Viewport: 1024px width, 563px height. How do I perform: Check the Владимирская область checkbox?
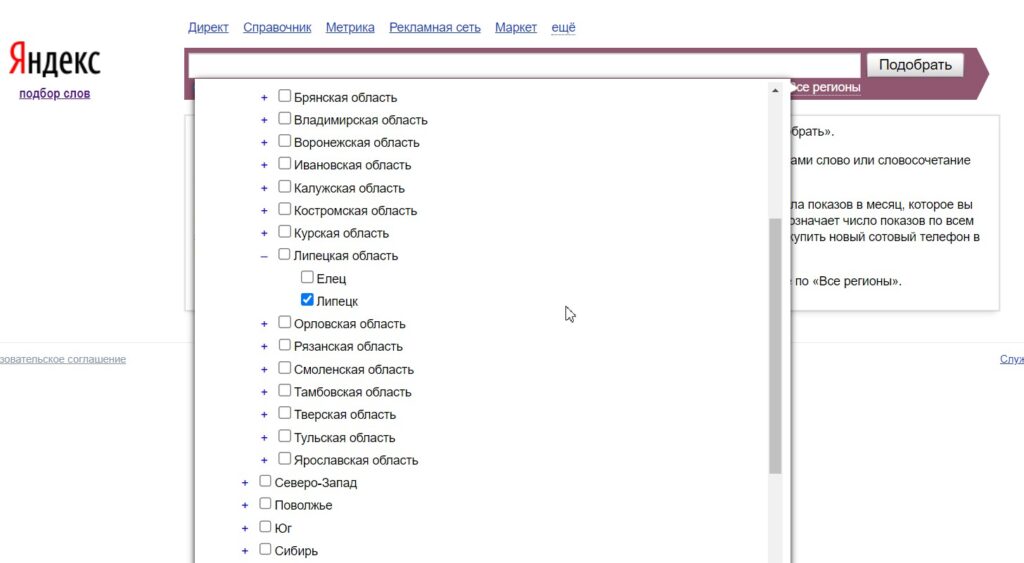click(284, 118)
